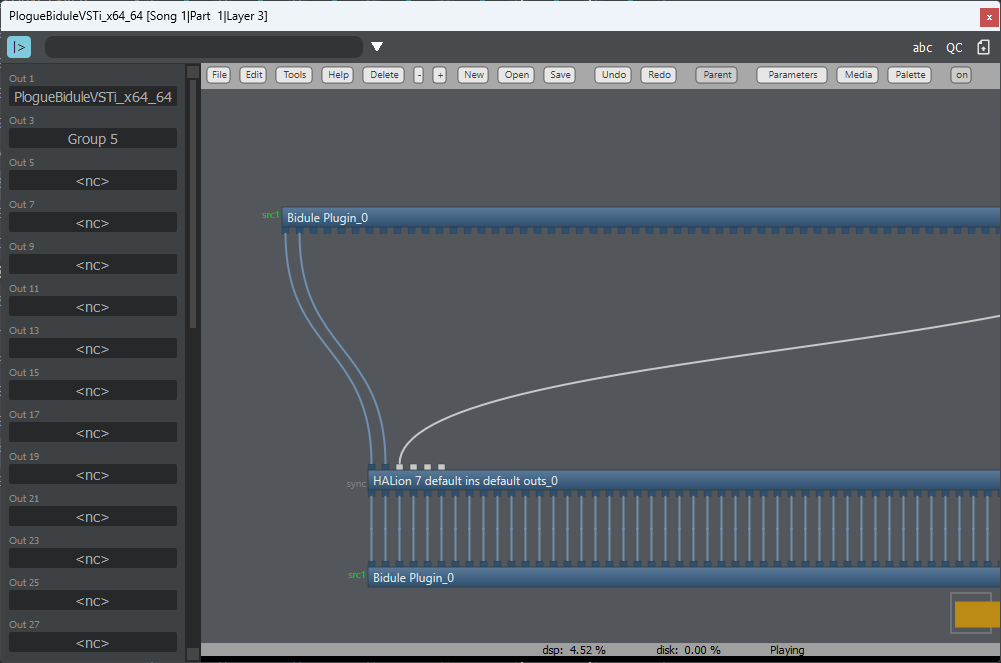Click the scrollbar down button in outputs list
The image size is (1001, 663).
click(193, 654)
